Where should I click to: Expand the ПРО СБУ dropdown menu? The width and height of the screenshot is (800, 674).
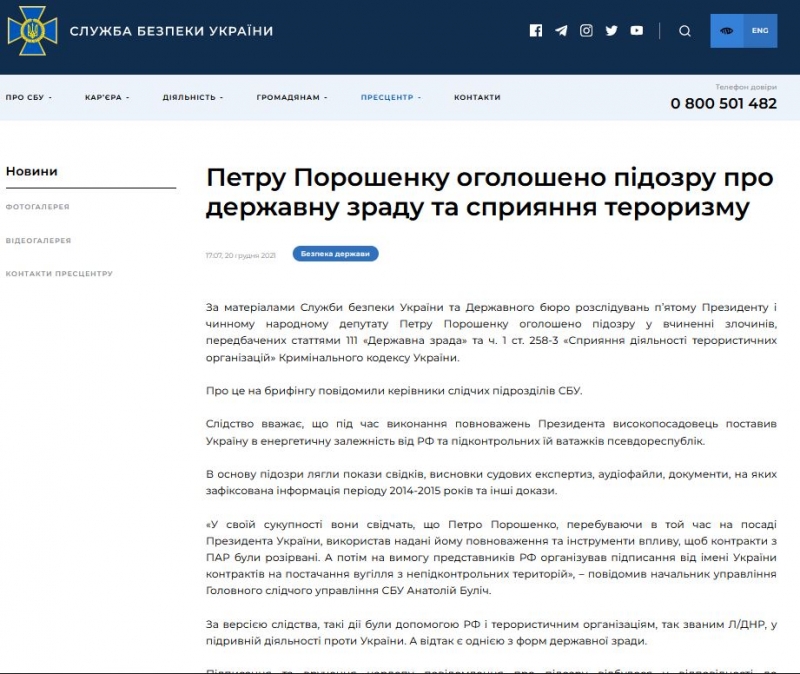click(28, 98)
